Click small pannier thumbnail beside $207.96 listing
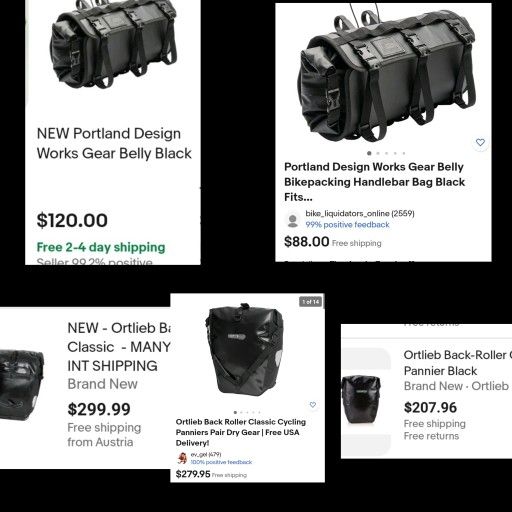This screenshot has width=512, height=512. click(x=361, y=399)
